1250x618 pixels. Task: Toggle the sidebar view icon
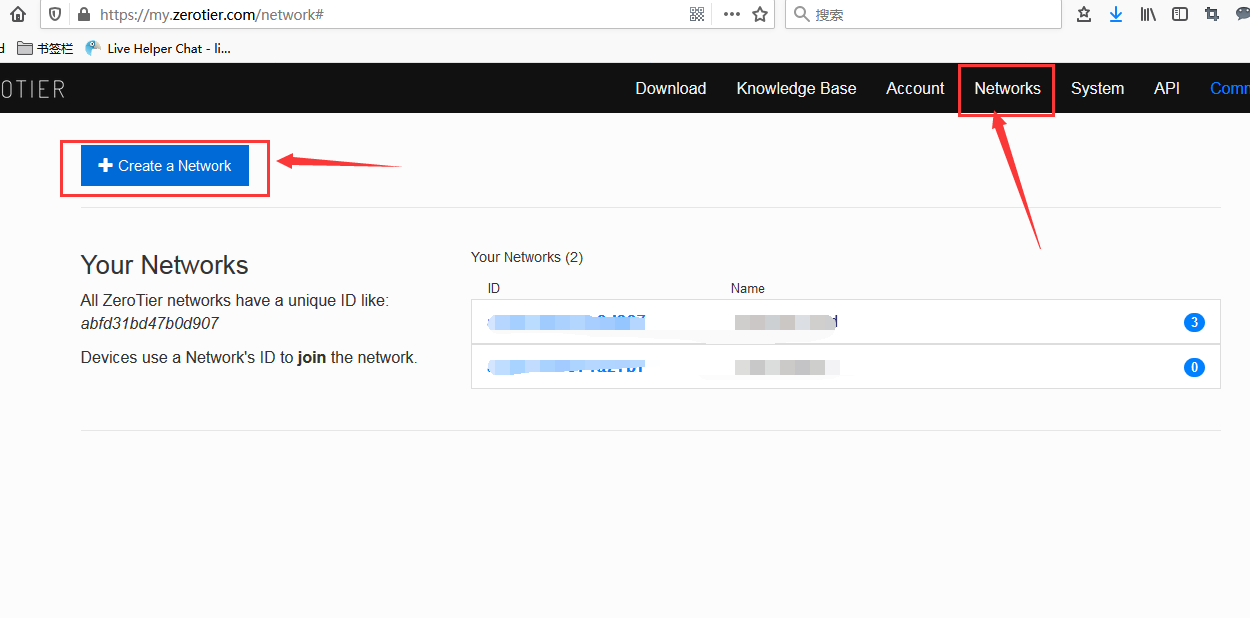point(1180,14)
